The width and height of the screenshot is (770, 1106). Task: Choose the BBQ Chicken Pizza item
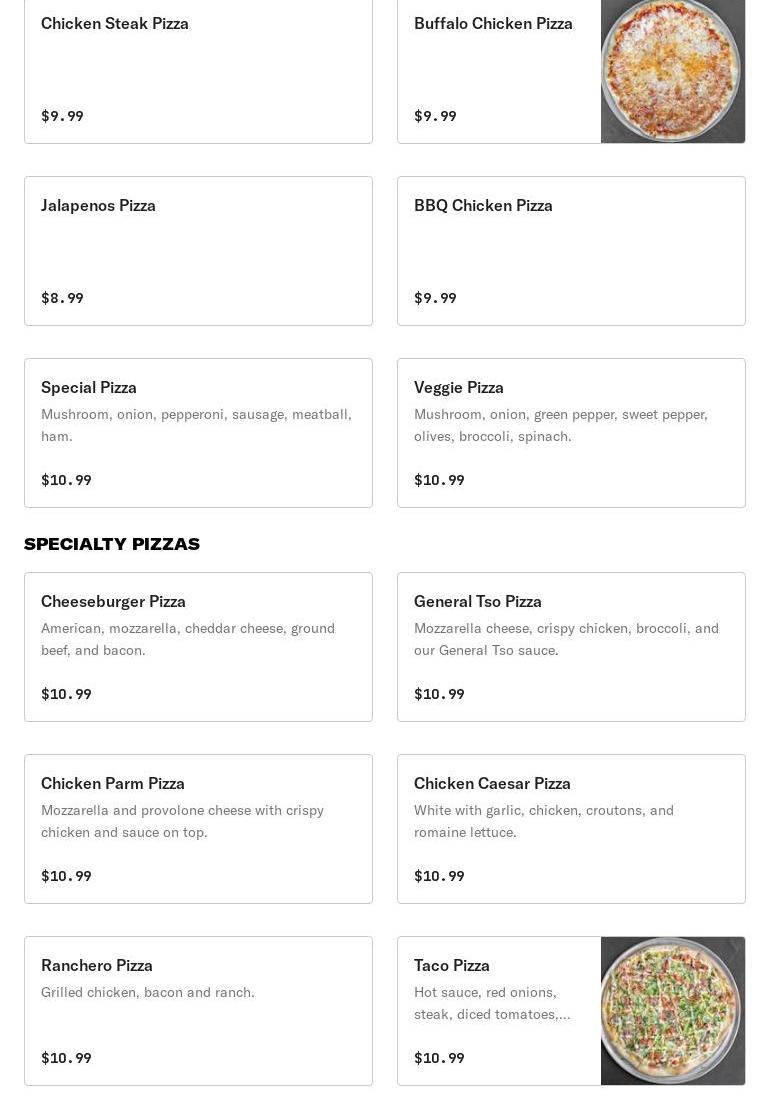click(571, 251)
